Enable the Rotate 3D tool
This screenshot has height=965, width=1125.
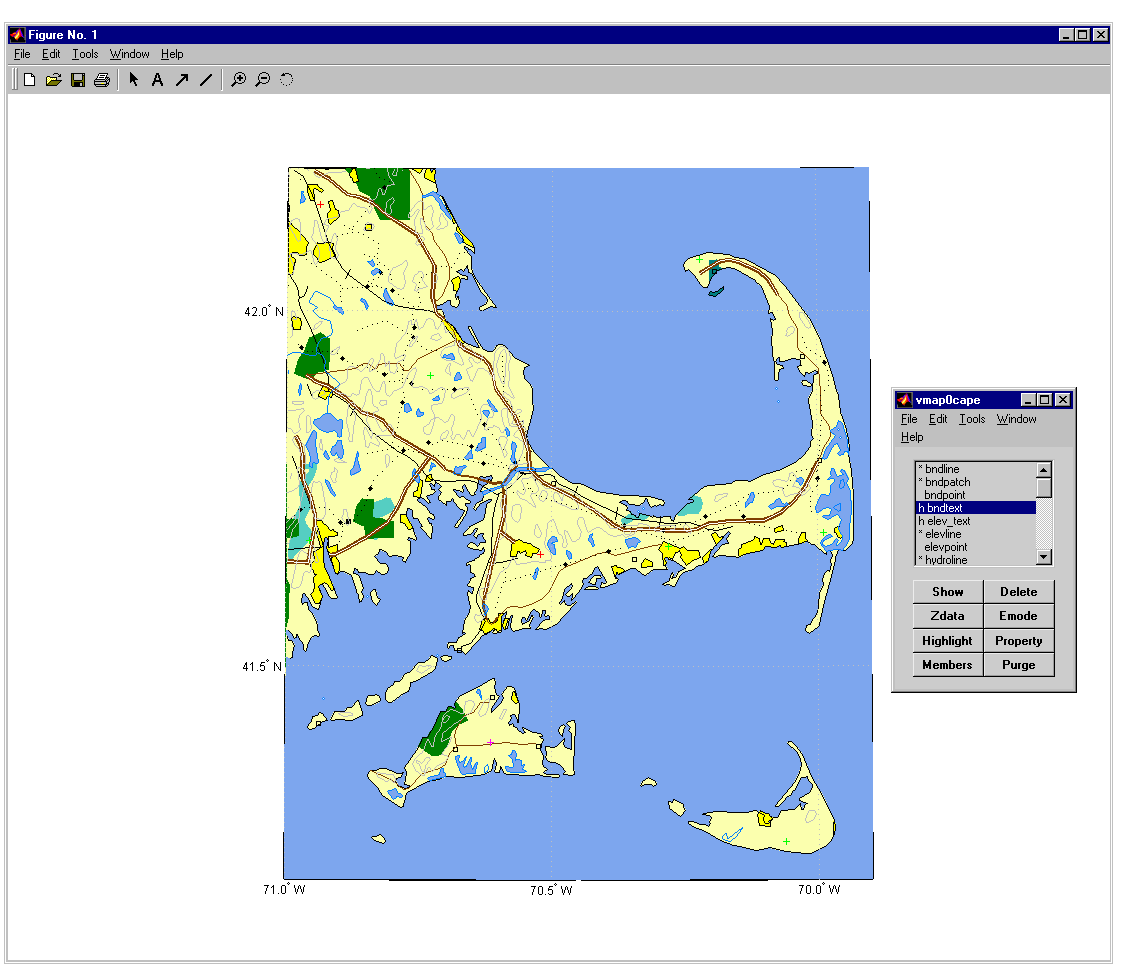point(287,80)
